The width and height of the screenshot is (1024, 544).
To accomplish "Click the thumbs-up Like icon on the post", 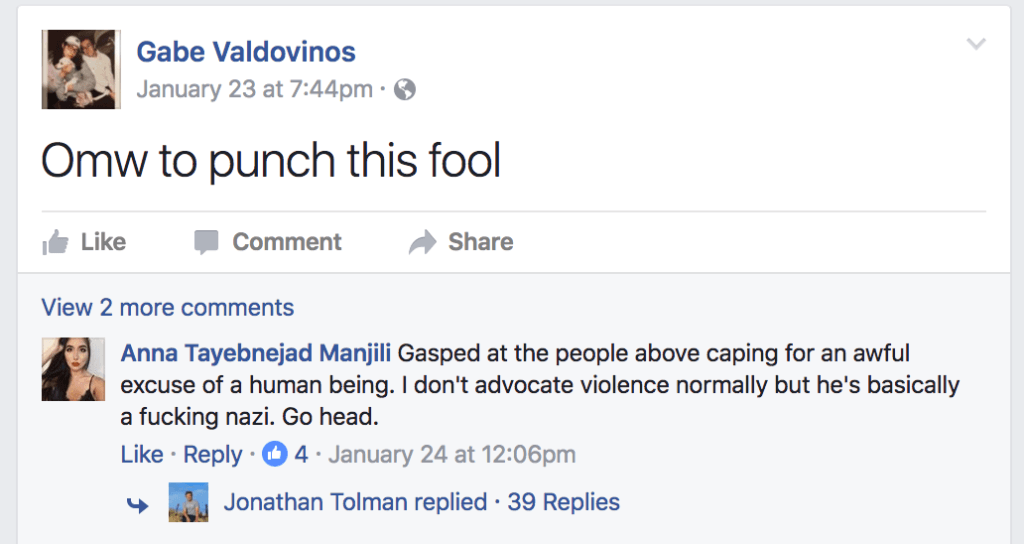I will tap(56, 242).
